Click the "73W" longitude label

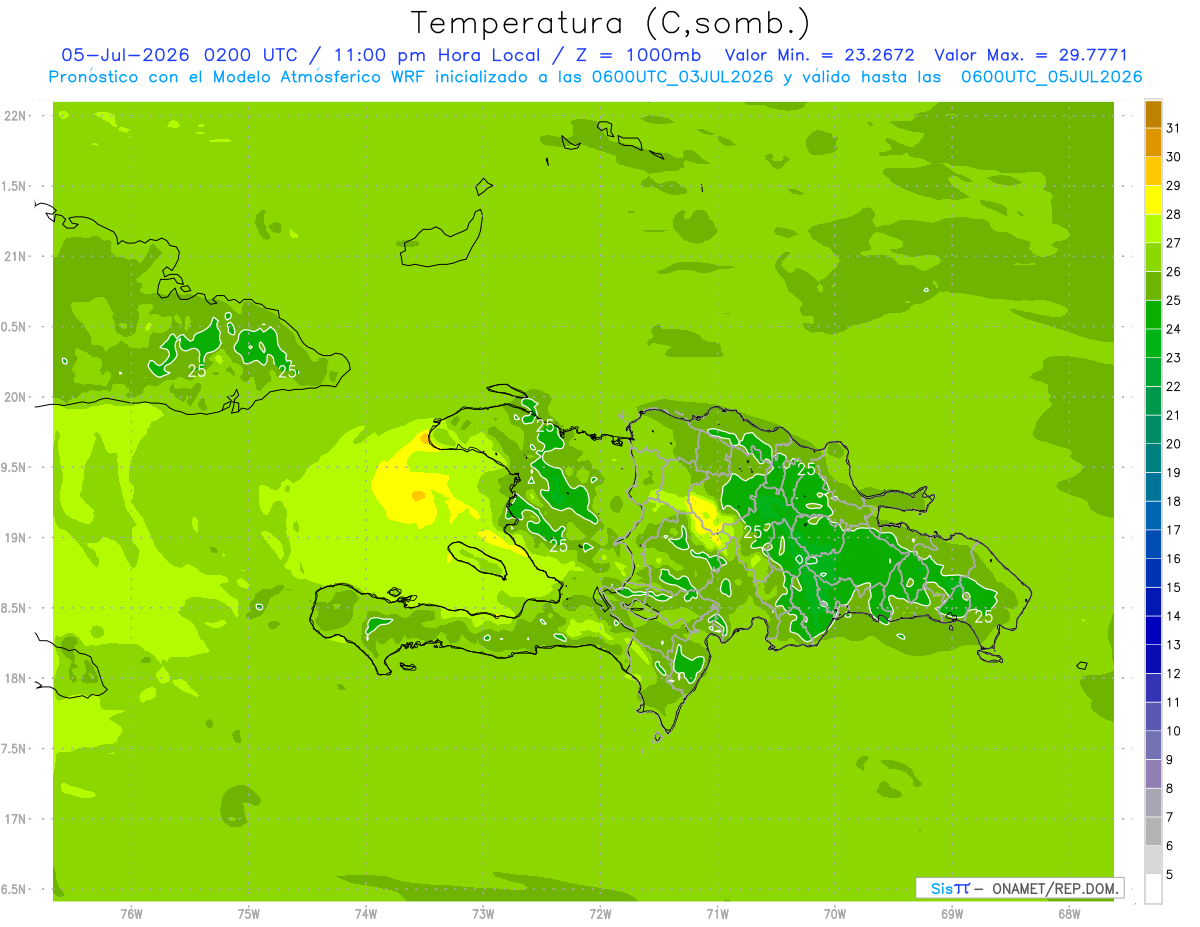pos(483,914)
